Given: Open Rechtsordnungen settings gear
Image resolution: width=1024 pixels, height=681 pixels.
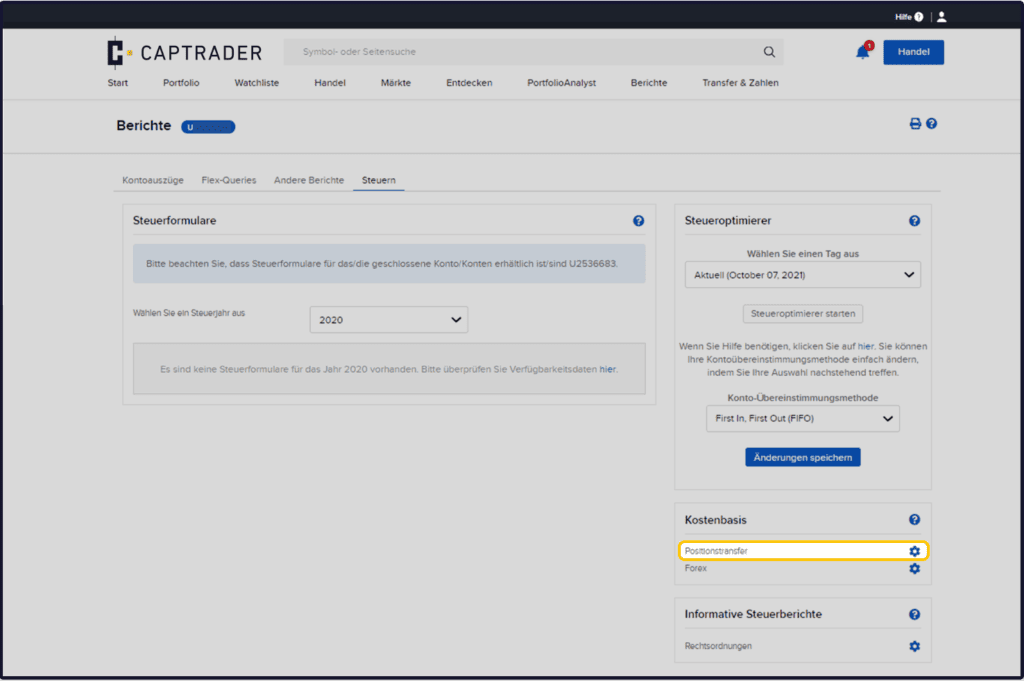Looking at the screenshot, I should pos(914,646).
